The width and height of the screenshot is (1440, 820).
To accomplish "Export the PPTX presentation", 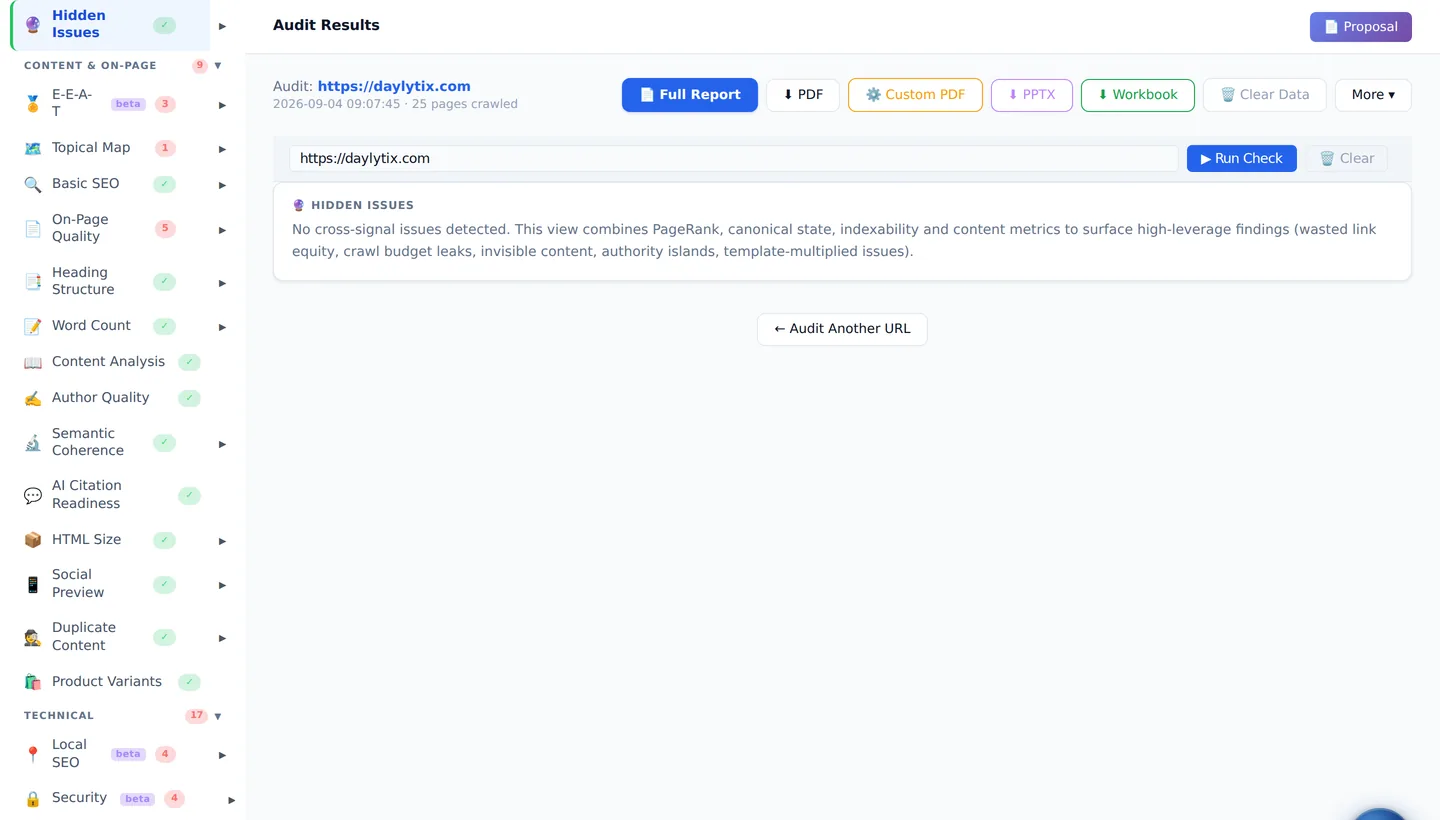I will [x=1032, y=95].
